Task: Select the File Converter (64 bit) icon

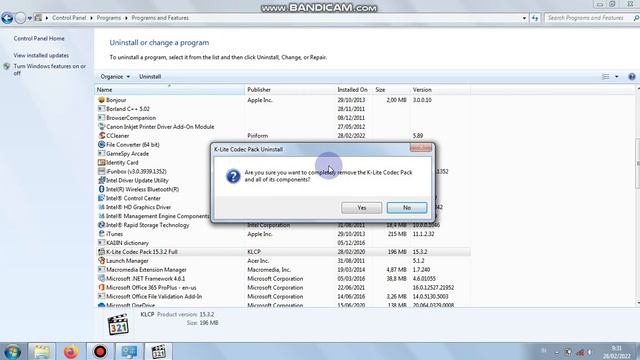Action: coord(101,144)
